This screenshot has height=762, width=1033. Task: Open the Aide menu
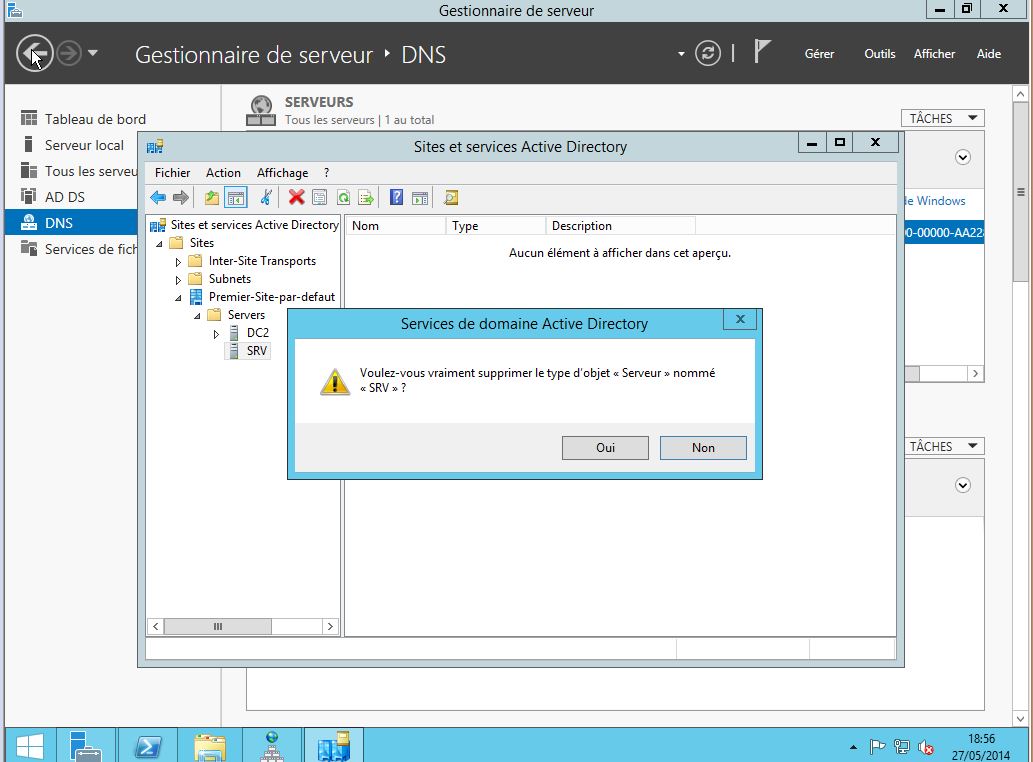[x=988, y=53]
